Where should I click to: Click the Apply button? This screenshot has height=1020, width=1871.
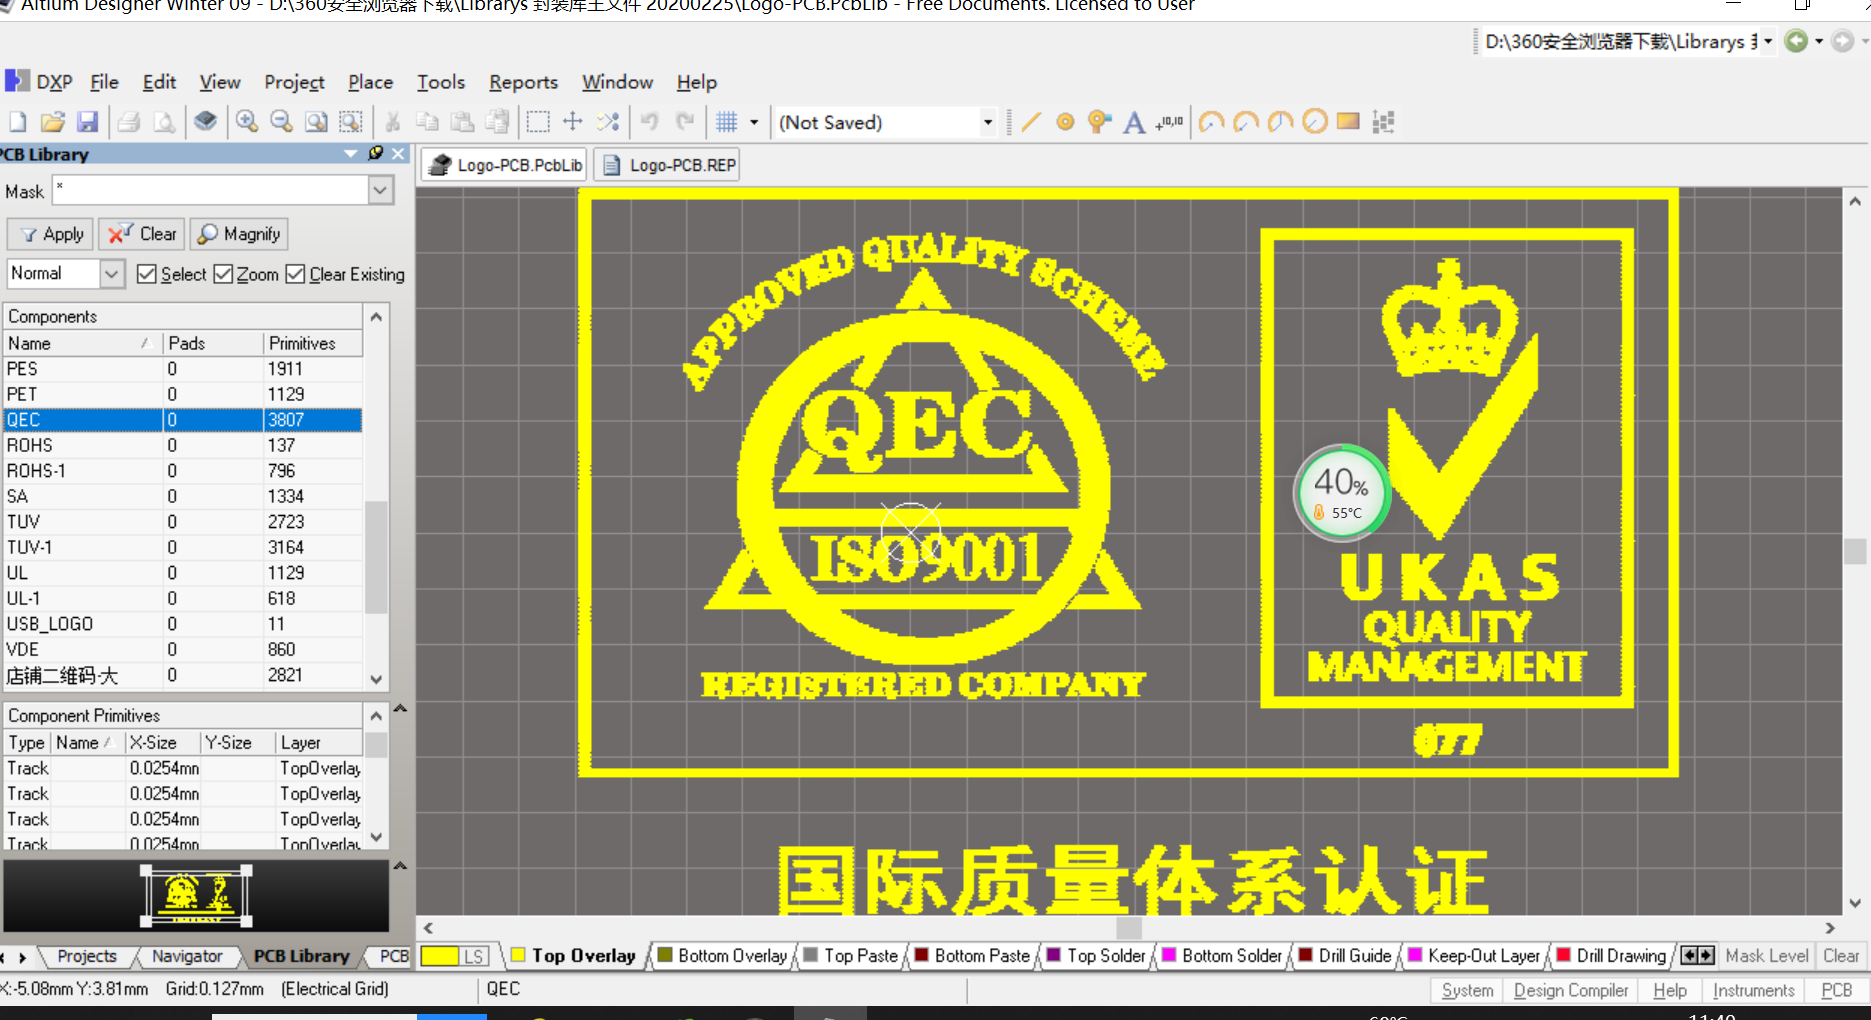pos(52,234)
